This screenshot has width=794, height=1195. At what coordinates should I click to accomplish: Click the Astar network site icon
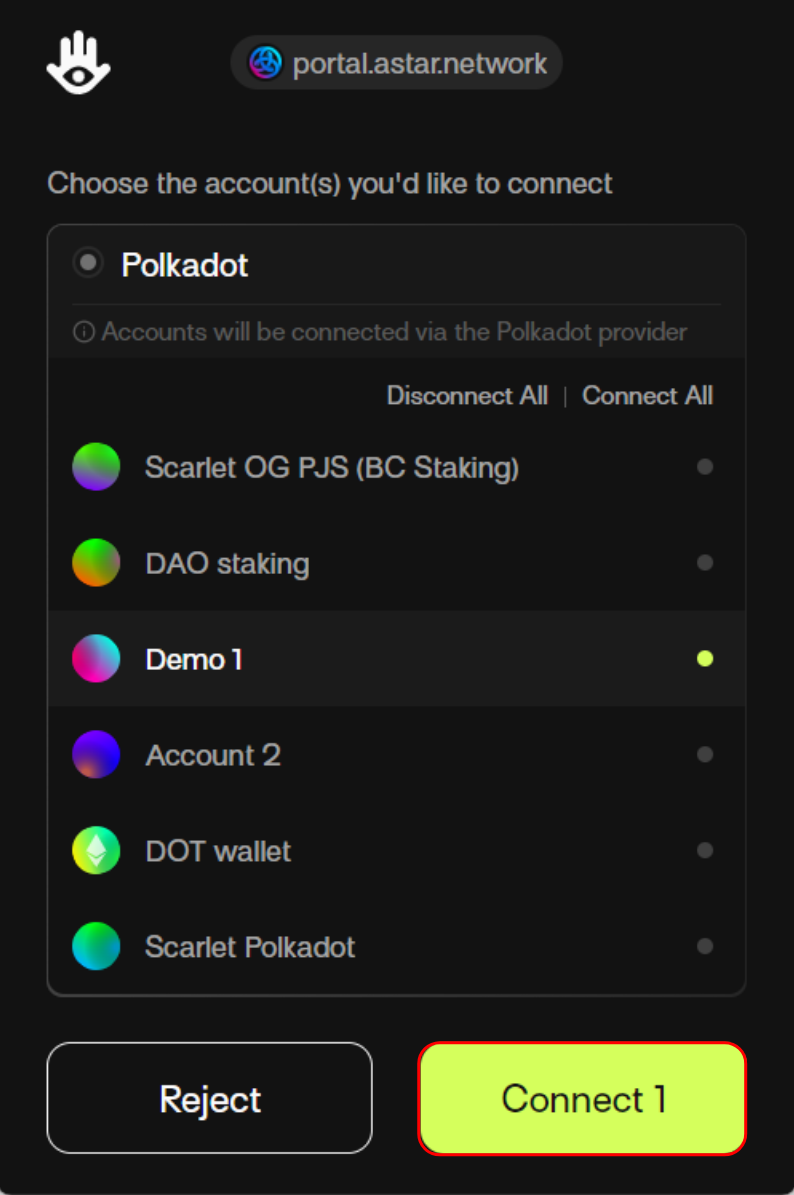click(x=266, y=64)
